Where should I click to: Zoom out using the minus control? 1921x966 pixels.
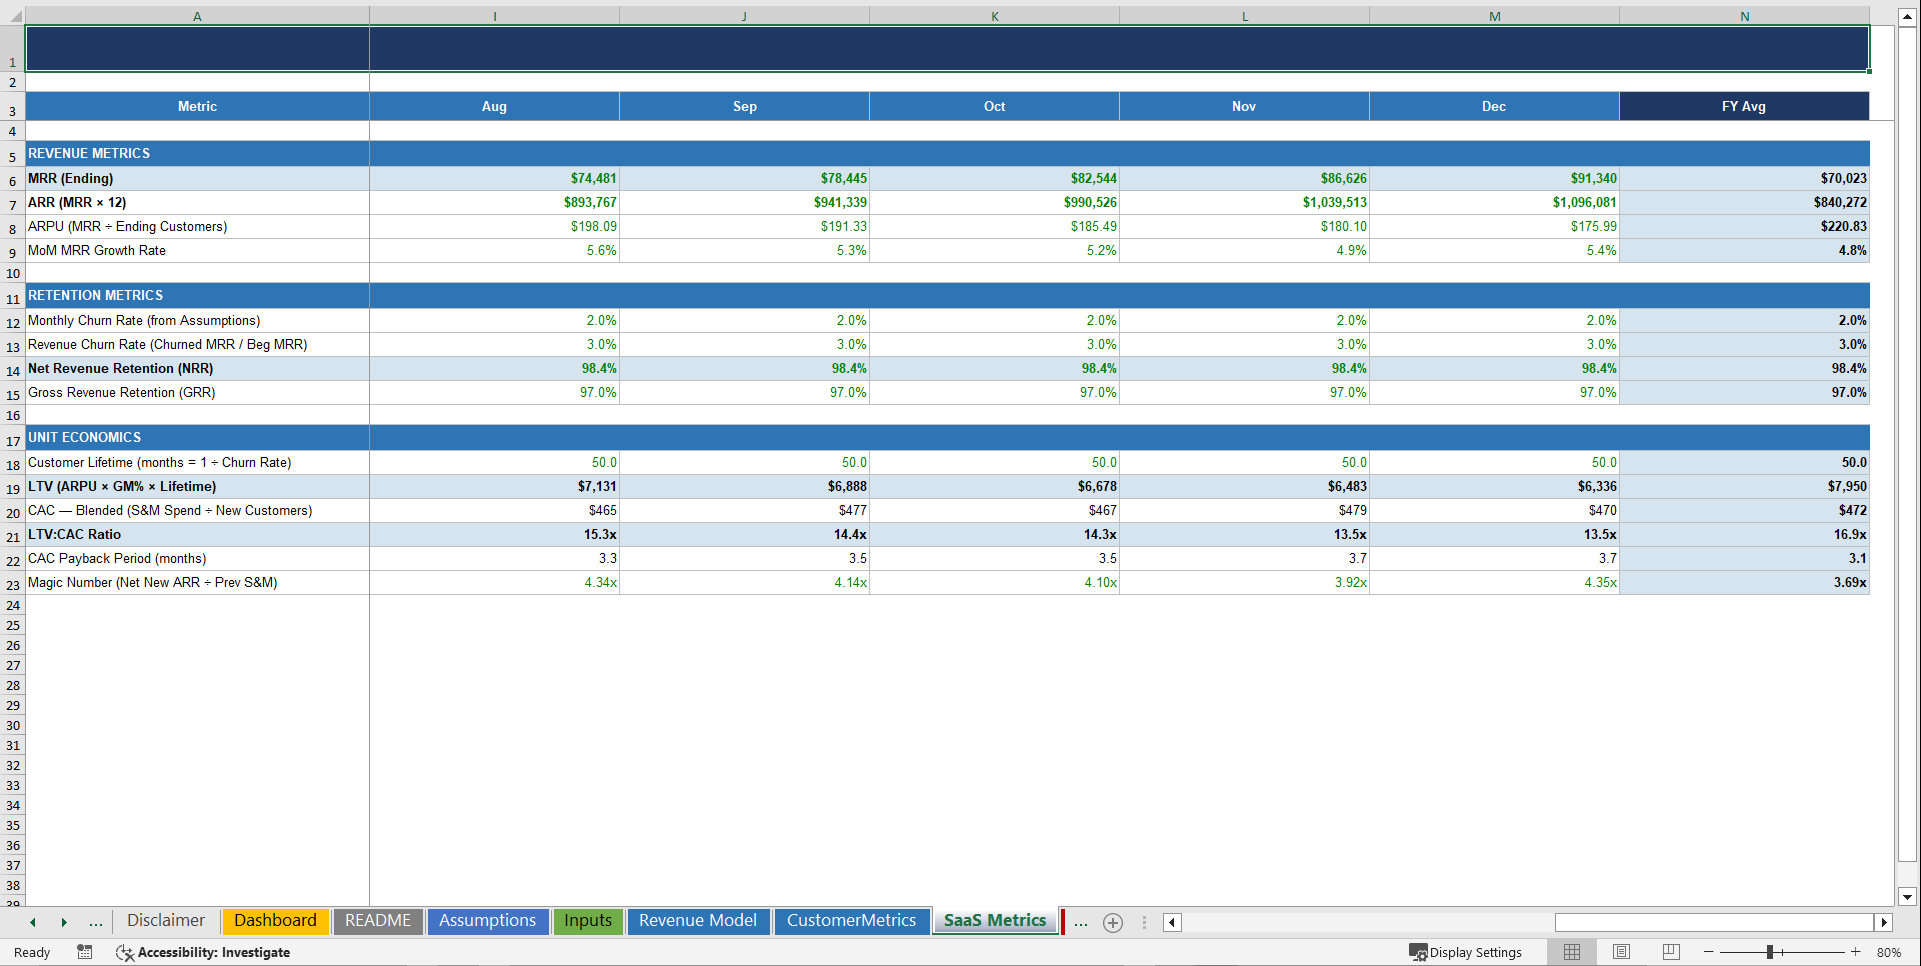[1706, 952]
